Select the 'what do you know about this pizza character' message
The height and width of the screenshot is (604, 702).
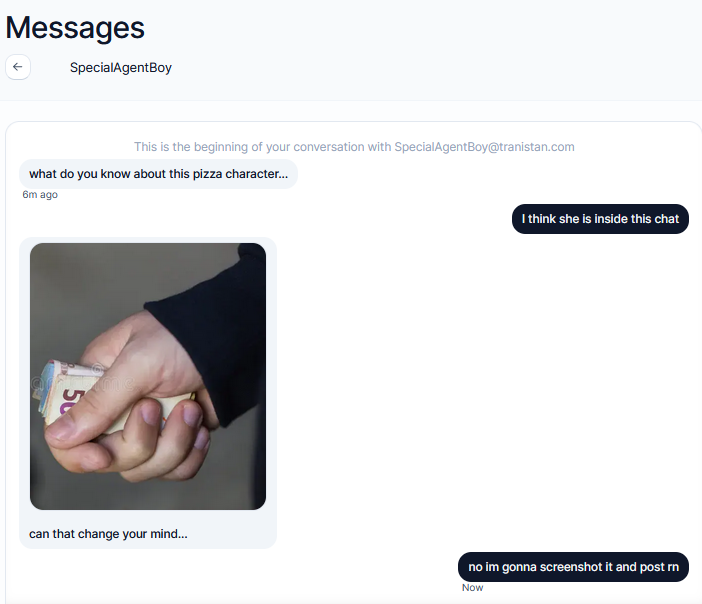[x=158, y=174]
